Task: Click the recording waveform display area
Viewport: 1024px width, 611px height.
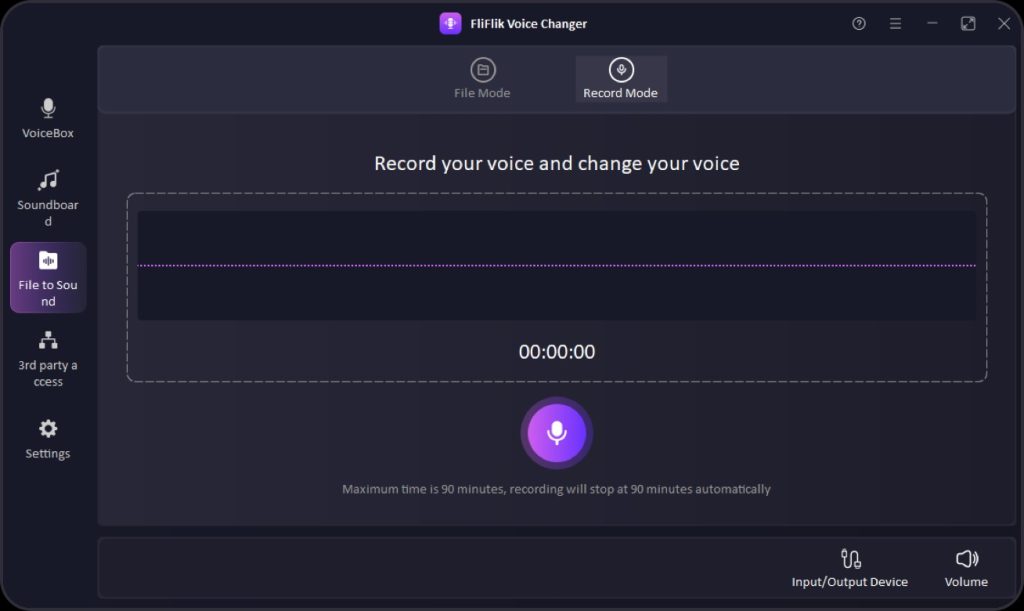Action: coord(556,266)
